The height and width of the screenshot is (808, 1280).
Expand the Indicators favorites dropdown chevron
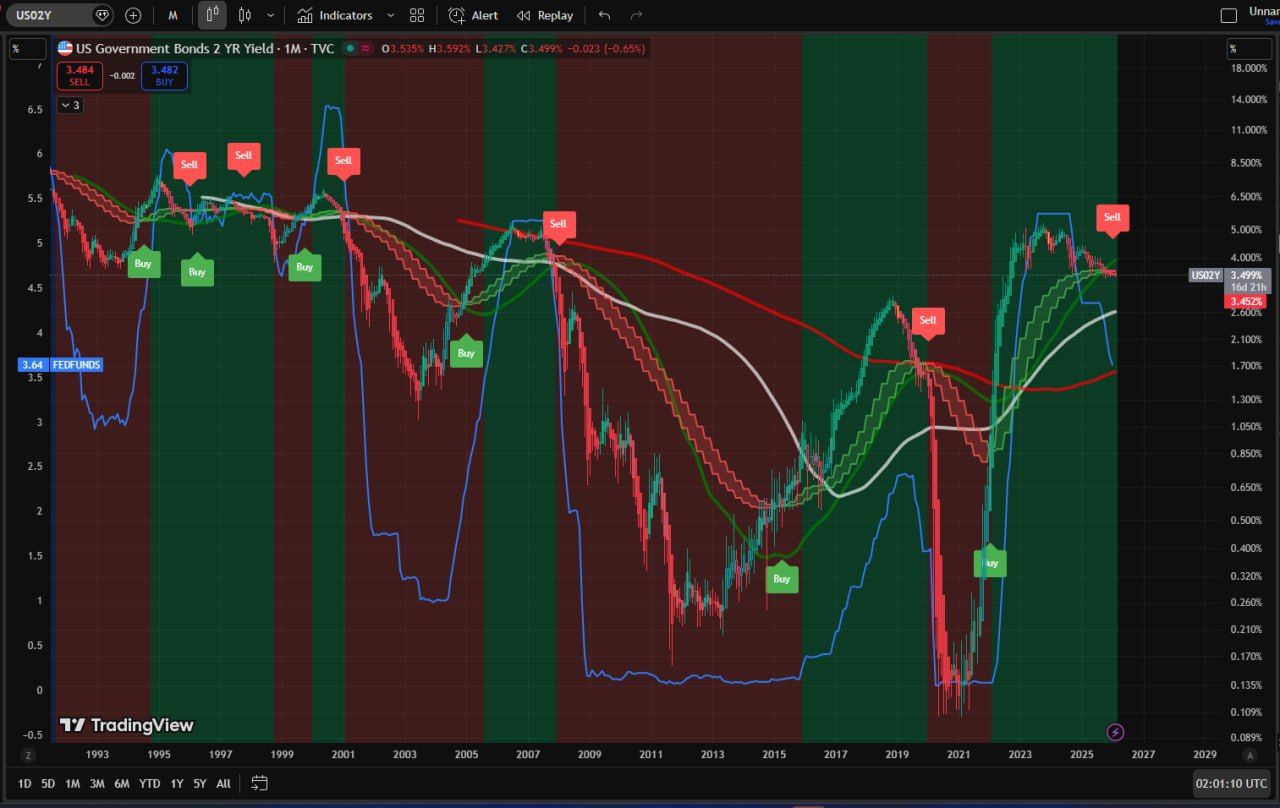click(390, 15)
